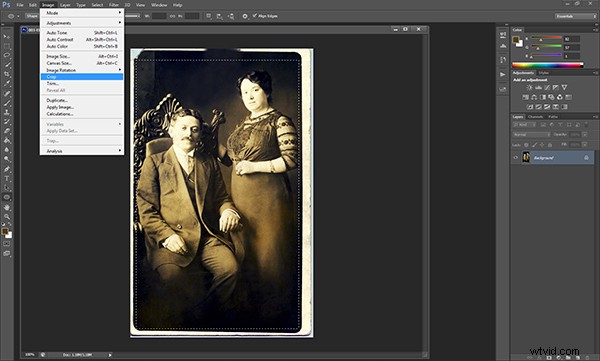Toggle lock transparent pixels
This screenshot has width=600, height=361.
[526, 145]
